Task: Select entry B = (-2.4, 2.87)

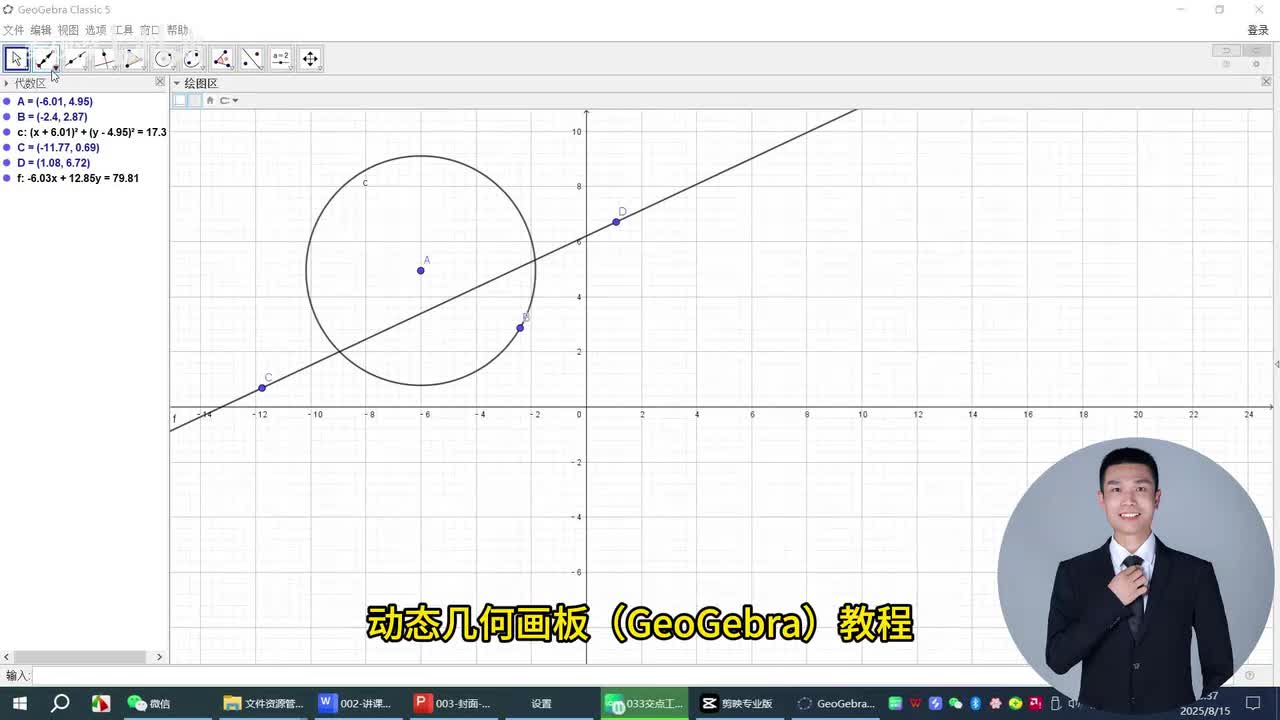Action: click(x=52, y=117)
